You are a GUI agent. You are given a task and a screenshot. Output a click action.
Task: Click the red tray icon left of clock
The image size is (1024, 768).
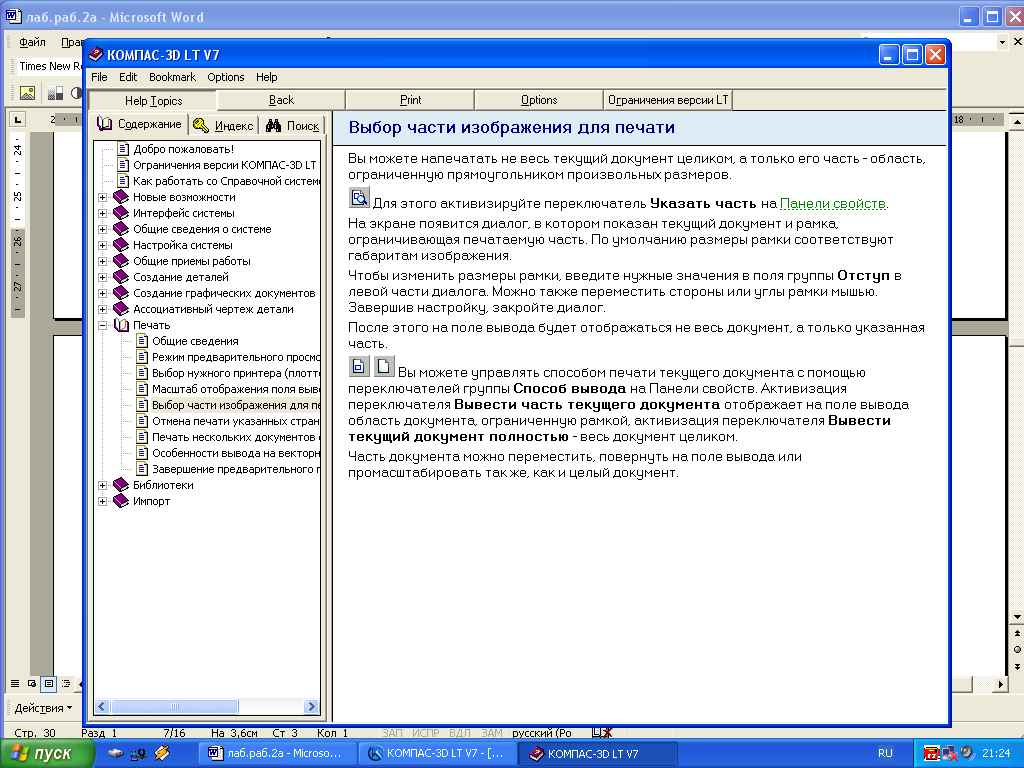coord(932,753)
